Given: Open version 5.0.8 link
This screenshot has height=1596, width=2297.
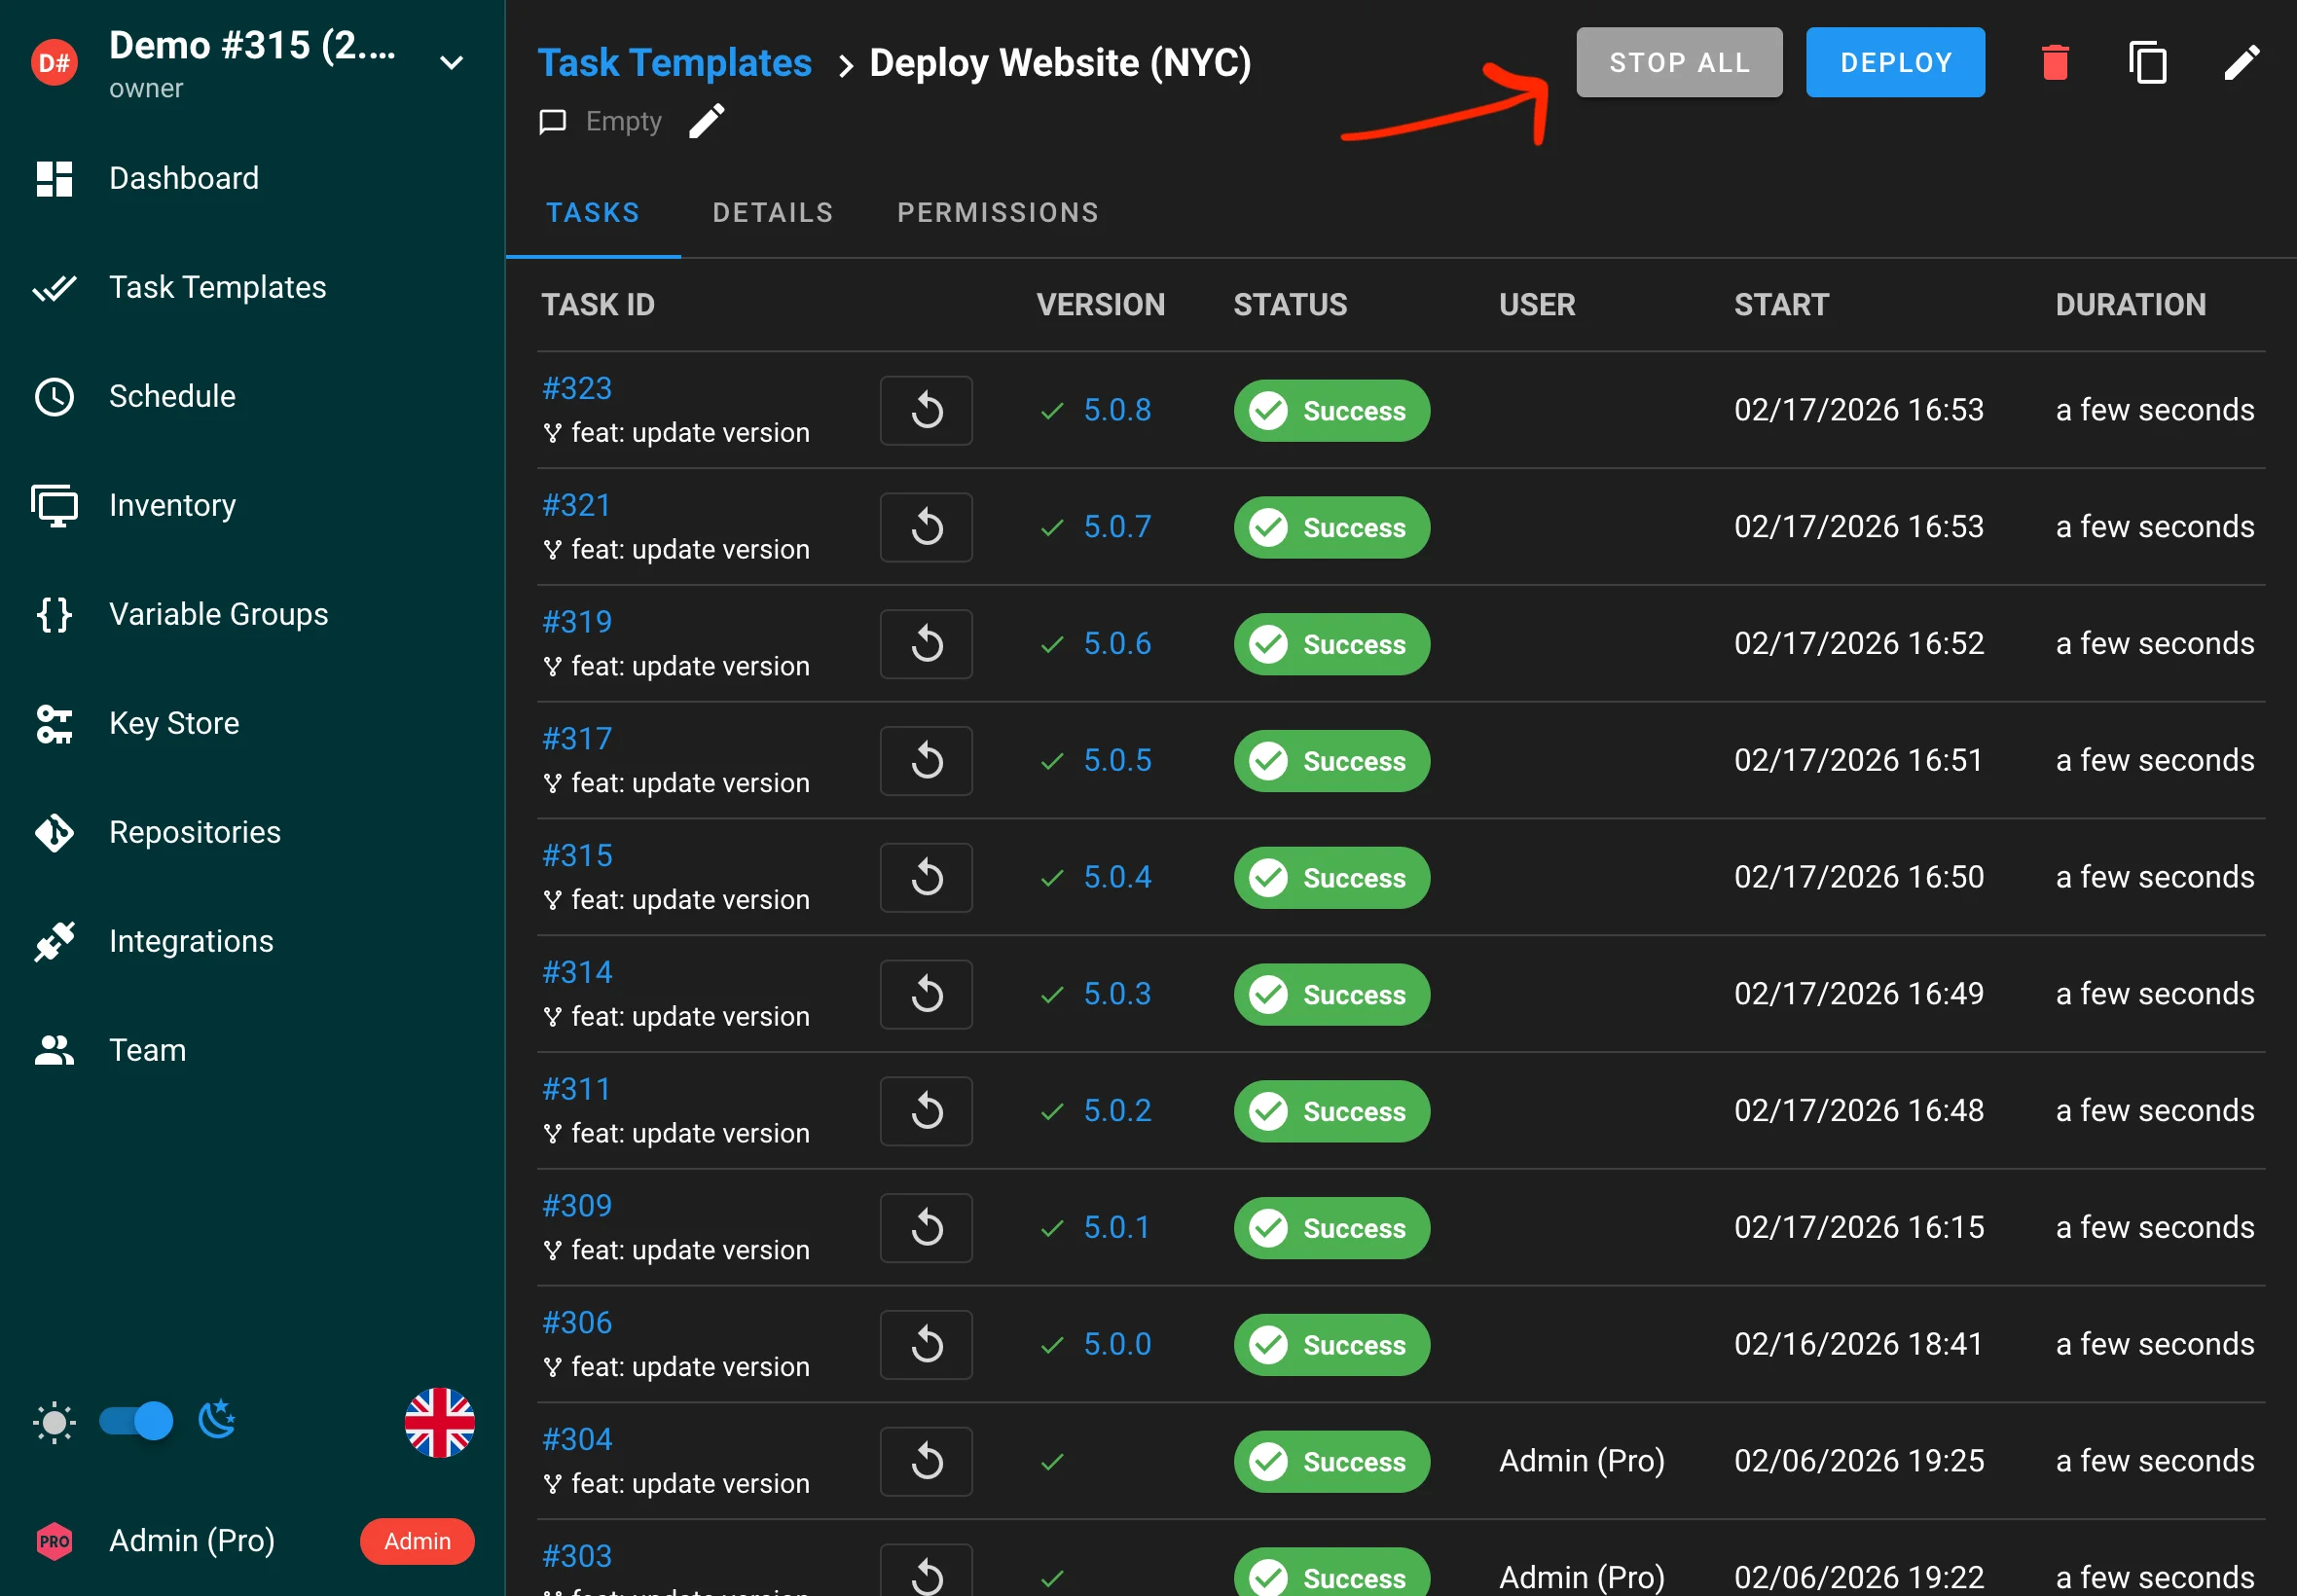Looking at the screenshot, I should tap(1117, 410).
